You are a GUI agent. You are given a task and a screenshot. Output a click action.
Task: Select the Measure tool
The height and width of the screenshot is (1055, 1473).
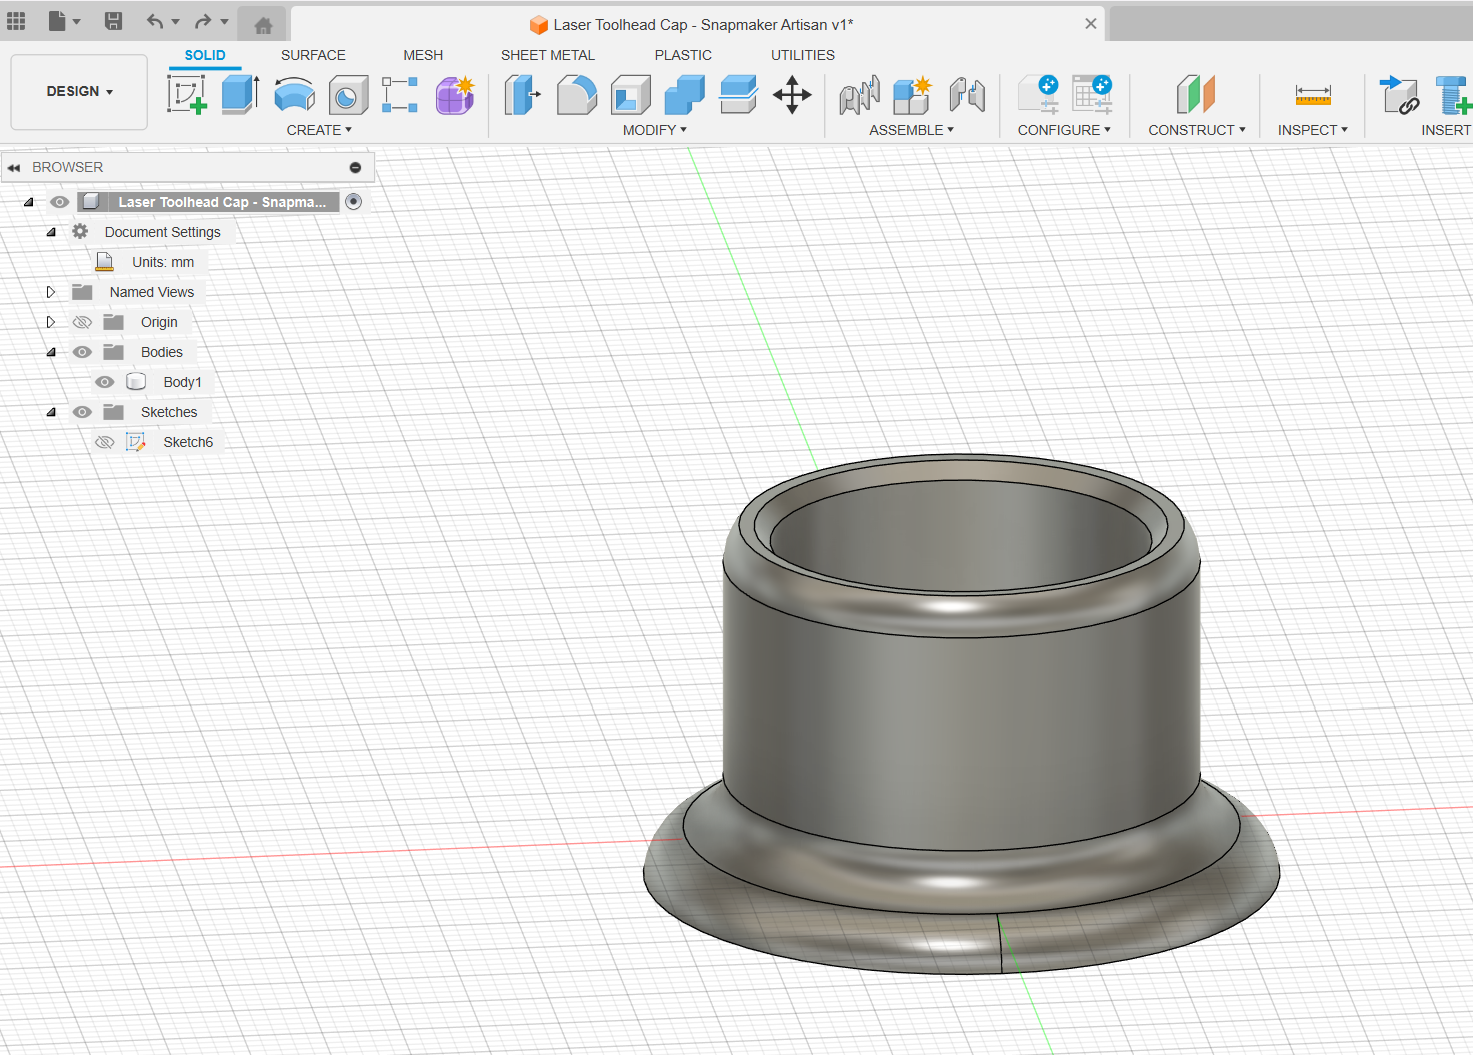1313,95
